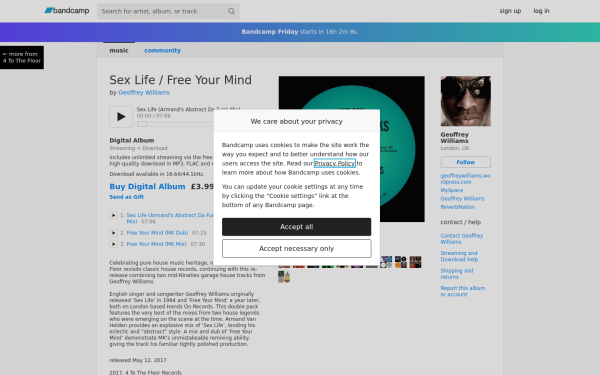Click the 'Sex Life / Free Your Mind' album title

(x=181, y=80)
